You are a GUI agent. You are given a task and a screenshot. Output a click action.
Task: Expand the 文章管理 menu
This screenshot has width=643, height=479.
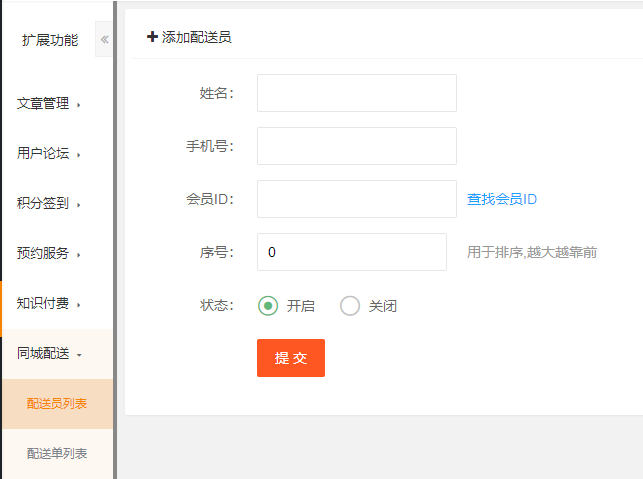[x=48, y=103]
